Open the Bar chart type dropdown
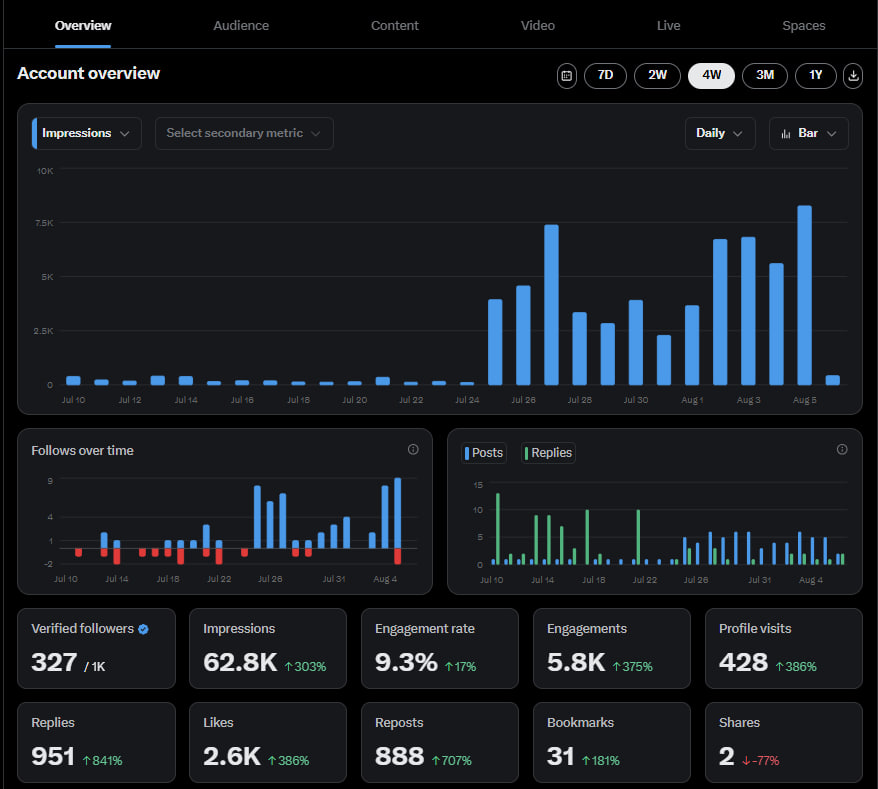The height and width of the screenshot is (789, 878). (808, 133)
